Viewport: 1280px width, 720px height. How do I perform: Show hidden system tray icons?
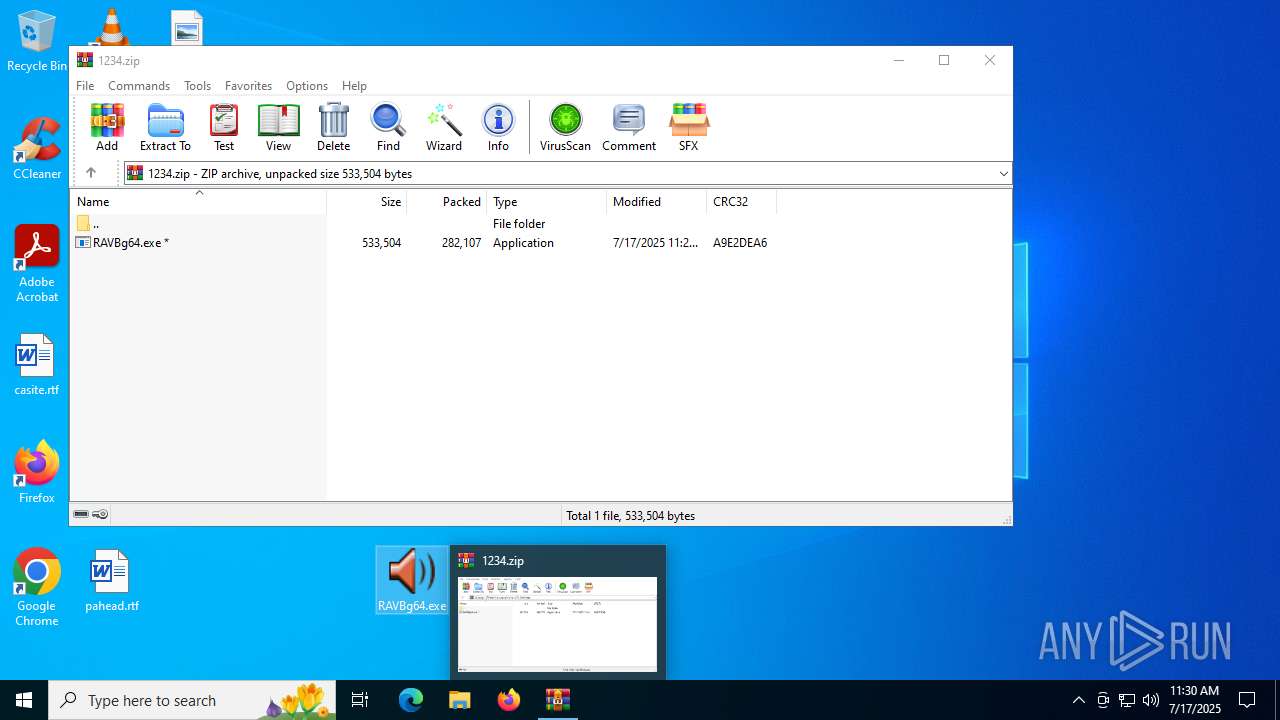1078,700
